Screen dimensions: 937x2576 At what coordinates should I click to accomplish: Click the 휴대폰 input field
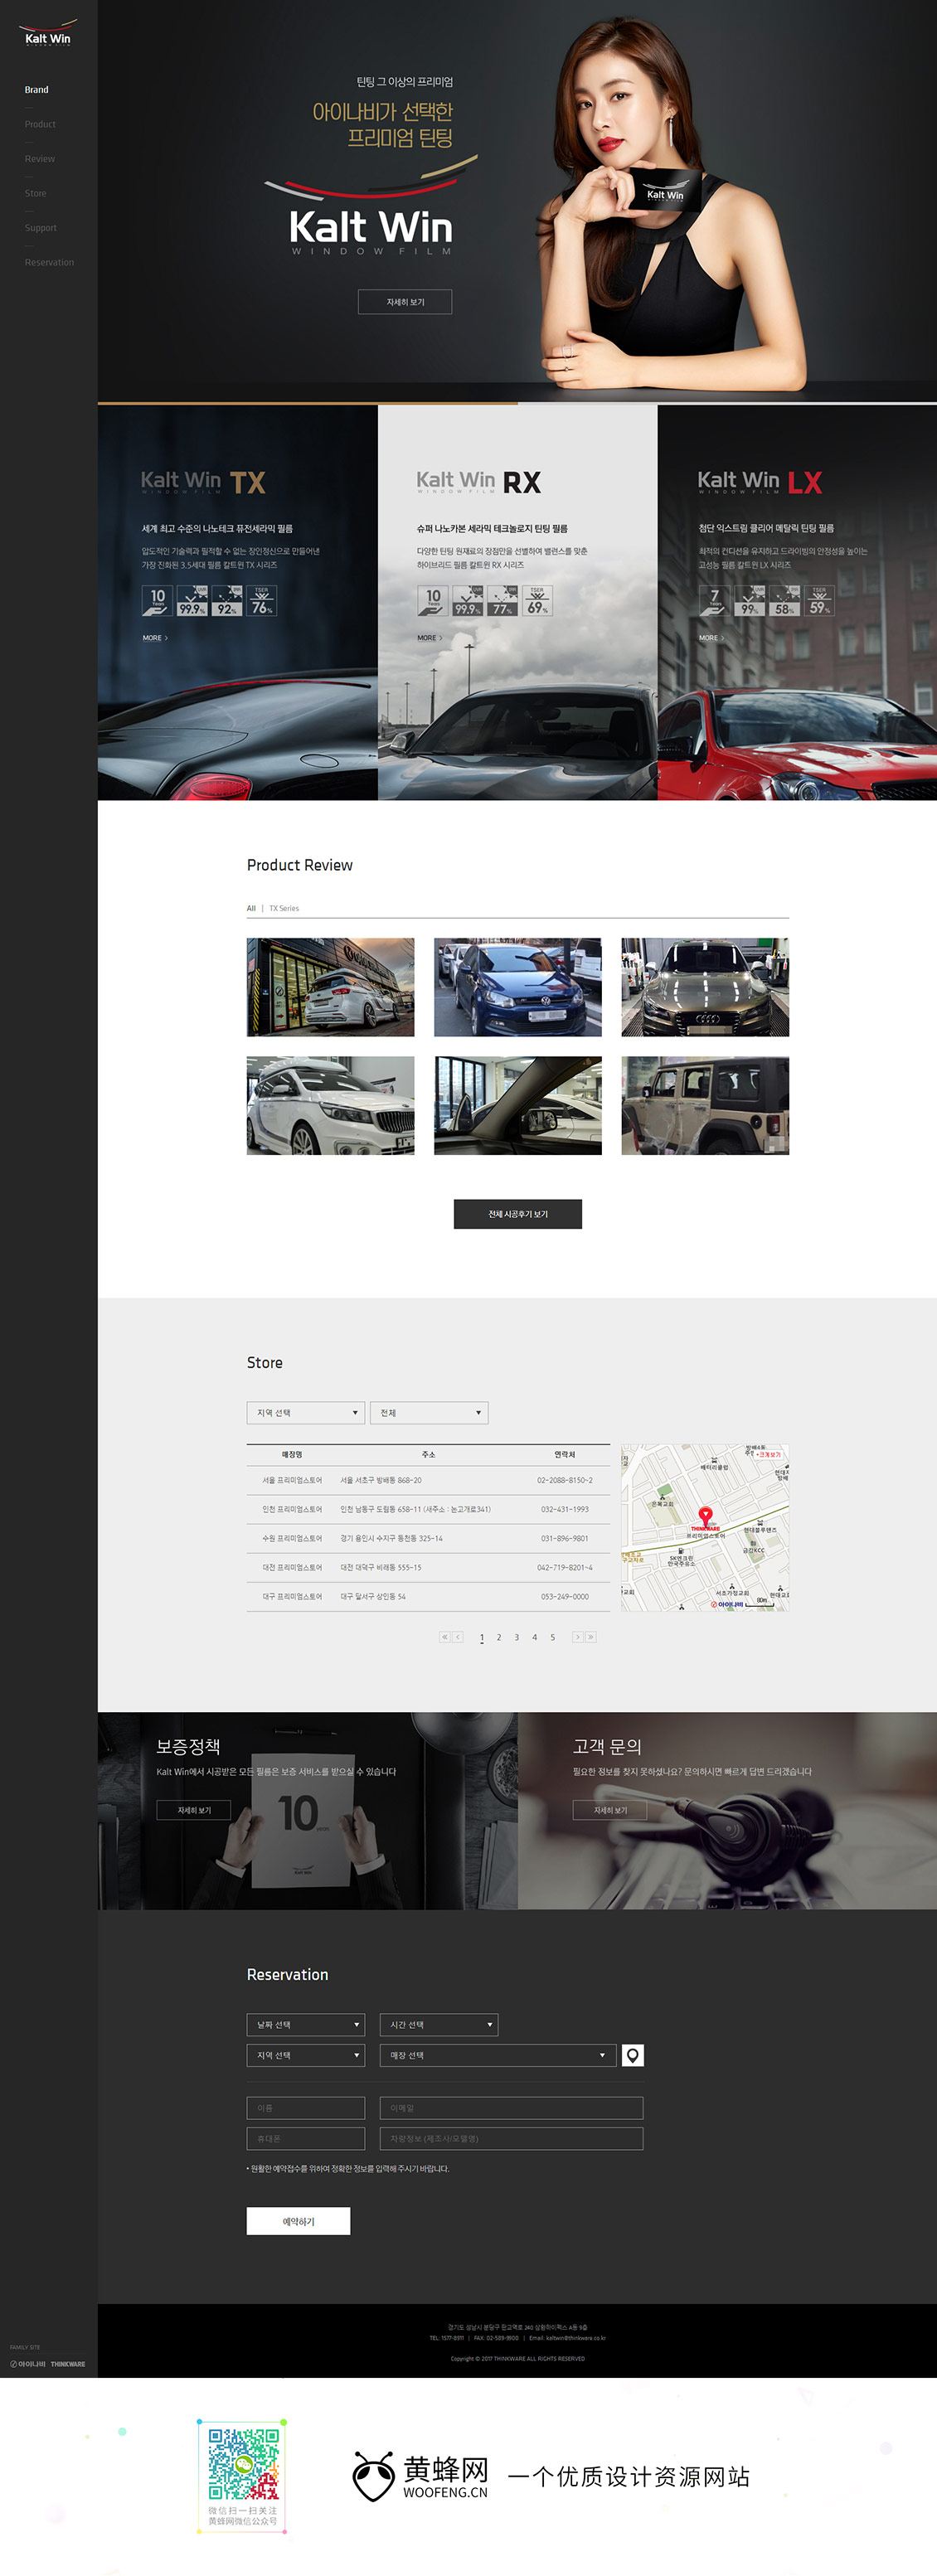click(306, 2138)
